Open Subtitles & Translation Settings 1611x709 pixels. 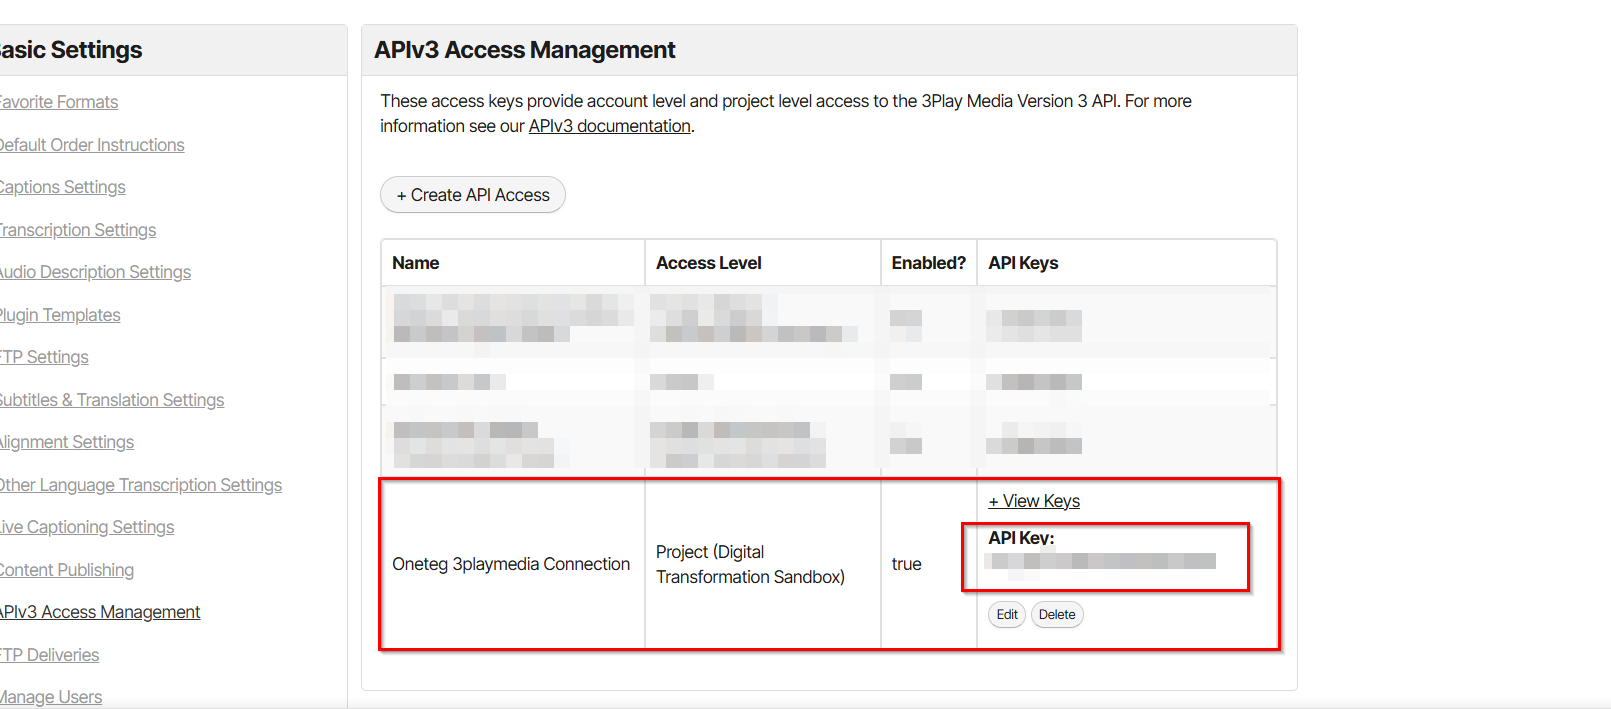[112, 400]
